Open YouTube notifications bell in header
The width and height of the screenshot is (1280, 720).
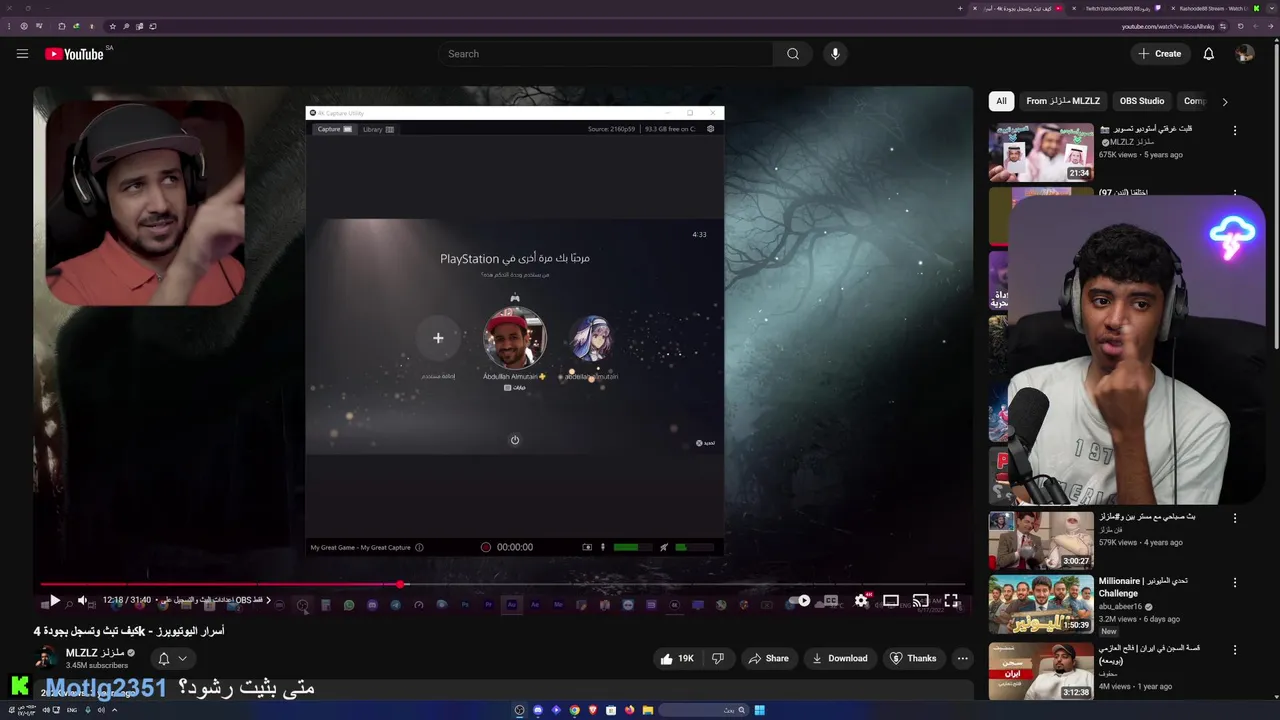pos(1208,54)
